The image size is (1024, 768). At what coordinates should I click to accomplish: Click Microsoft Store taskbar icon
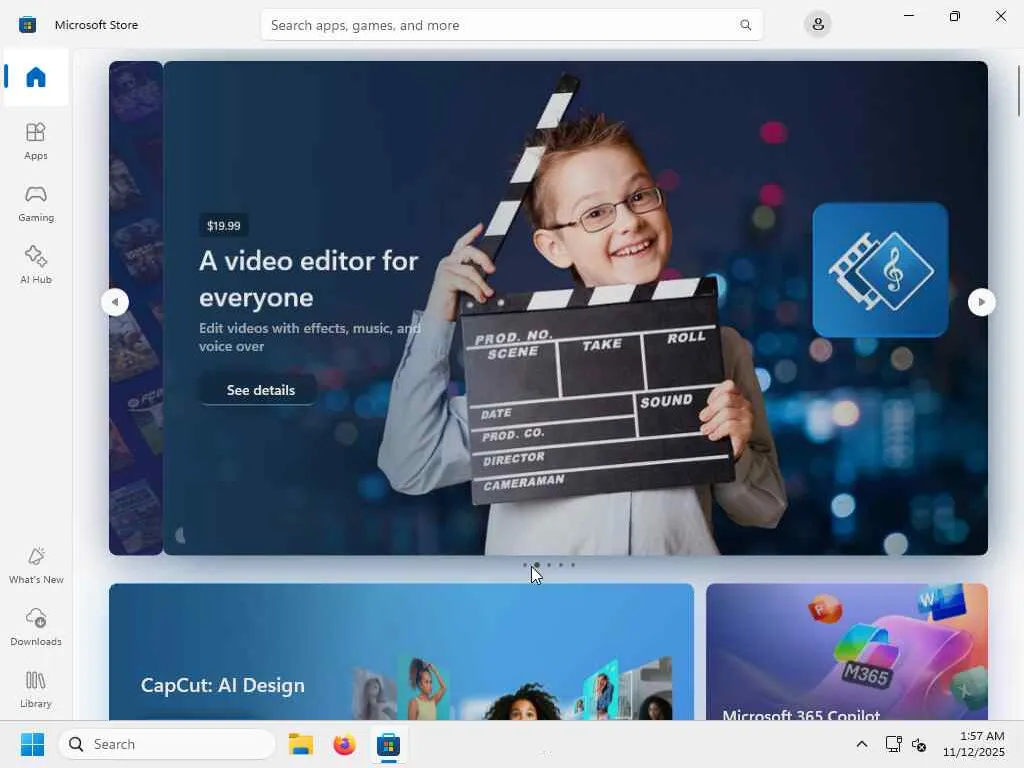click(388, 744)
